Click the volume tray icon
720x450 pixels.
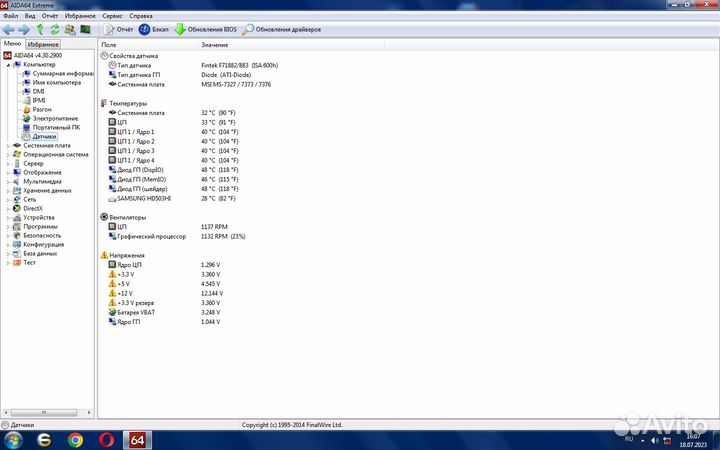pyautogui.click(x=655, y=441)
